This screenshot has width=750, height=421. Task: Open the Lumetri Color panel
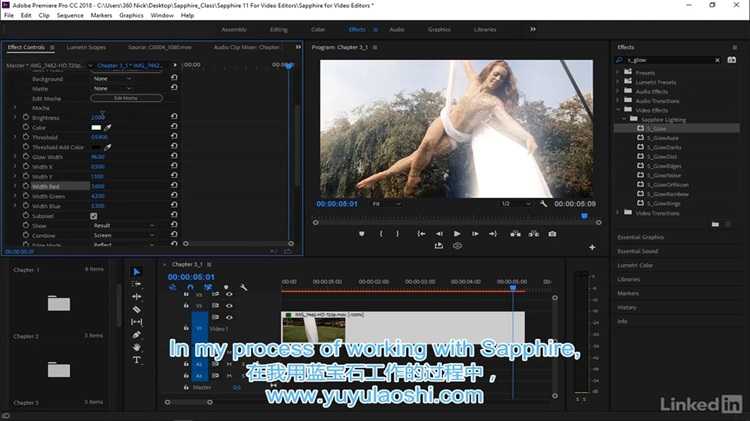[635, 265]
